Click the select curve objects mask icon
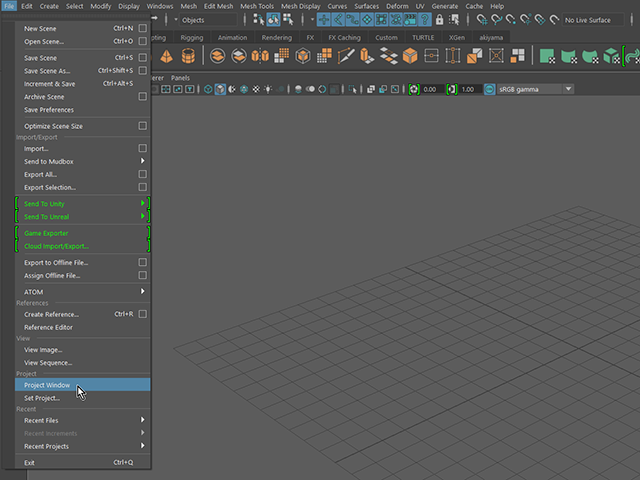The image size is (640, 480). (x=352, y=19)
